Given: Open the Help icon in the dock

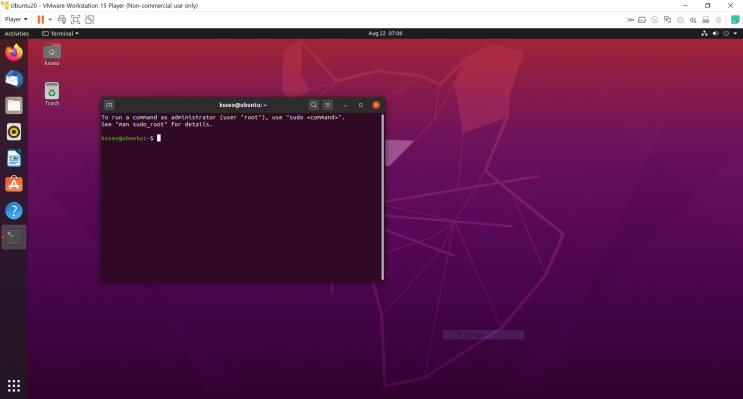Looking at the screenshot, I should [x=14, y=211].
